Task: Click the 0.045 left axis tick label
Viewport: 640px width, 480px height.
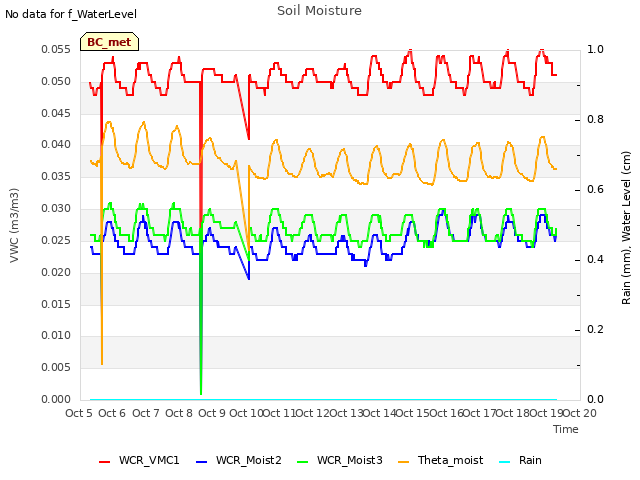Action: [x=56, y=113]
